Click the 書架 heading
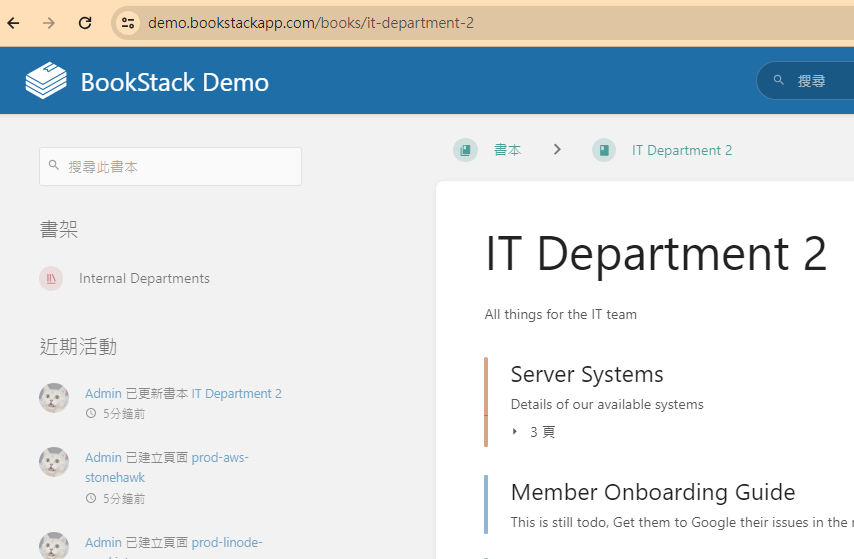The height and width of the screenshot is (559, 854). (x=59, y=229)
